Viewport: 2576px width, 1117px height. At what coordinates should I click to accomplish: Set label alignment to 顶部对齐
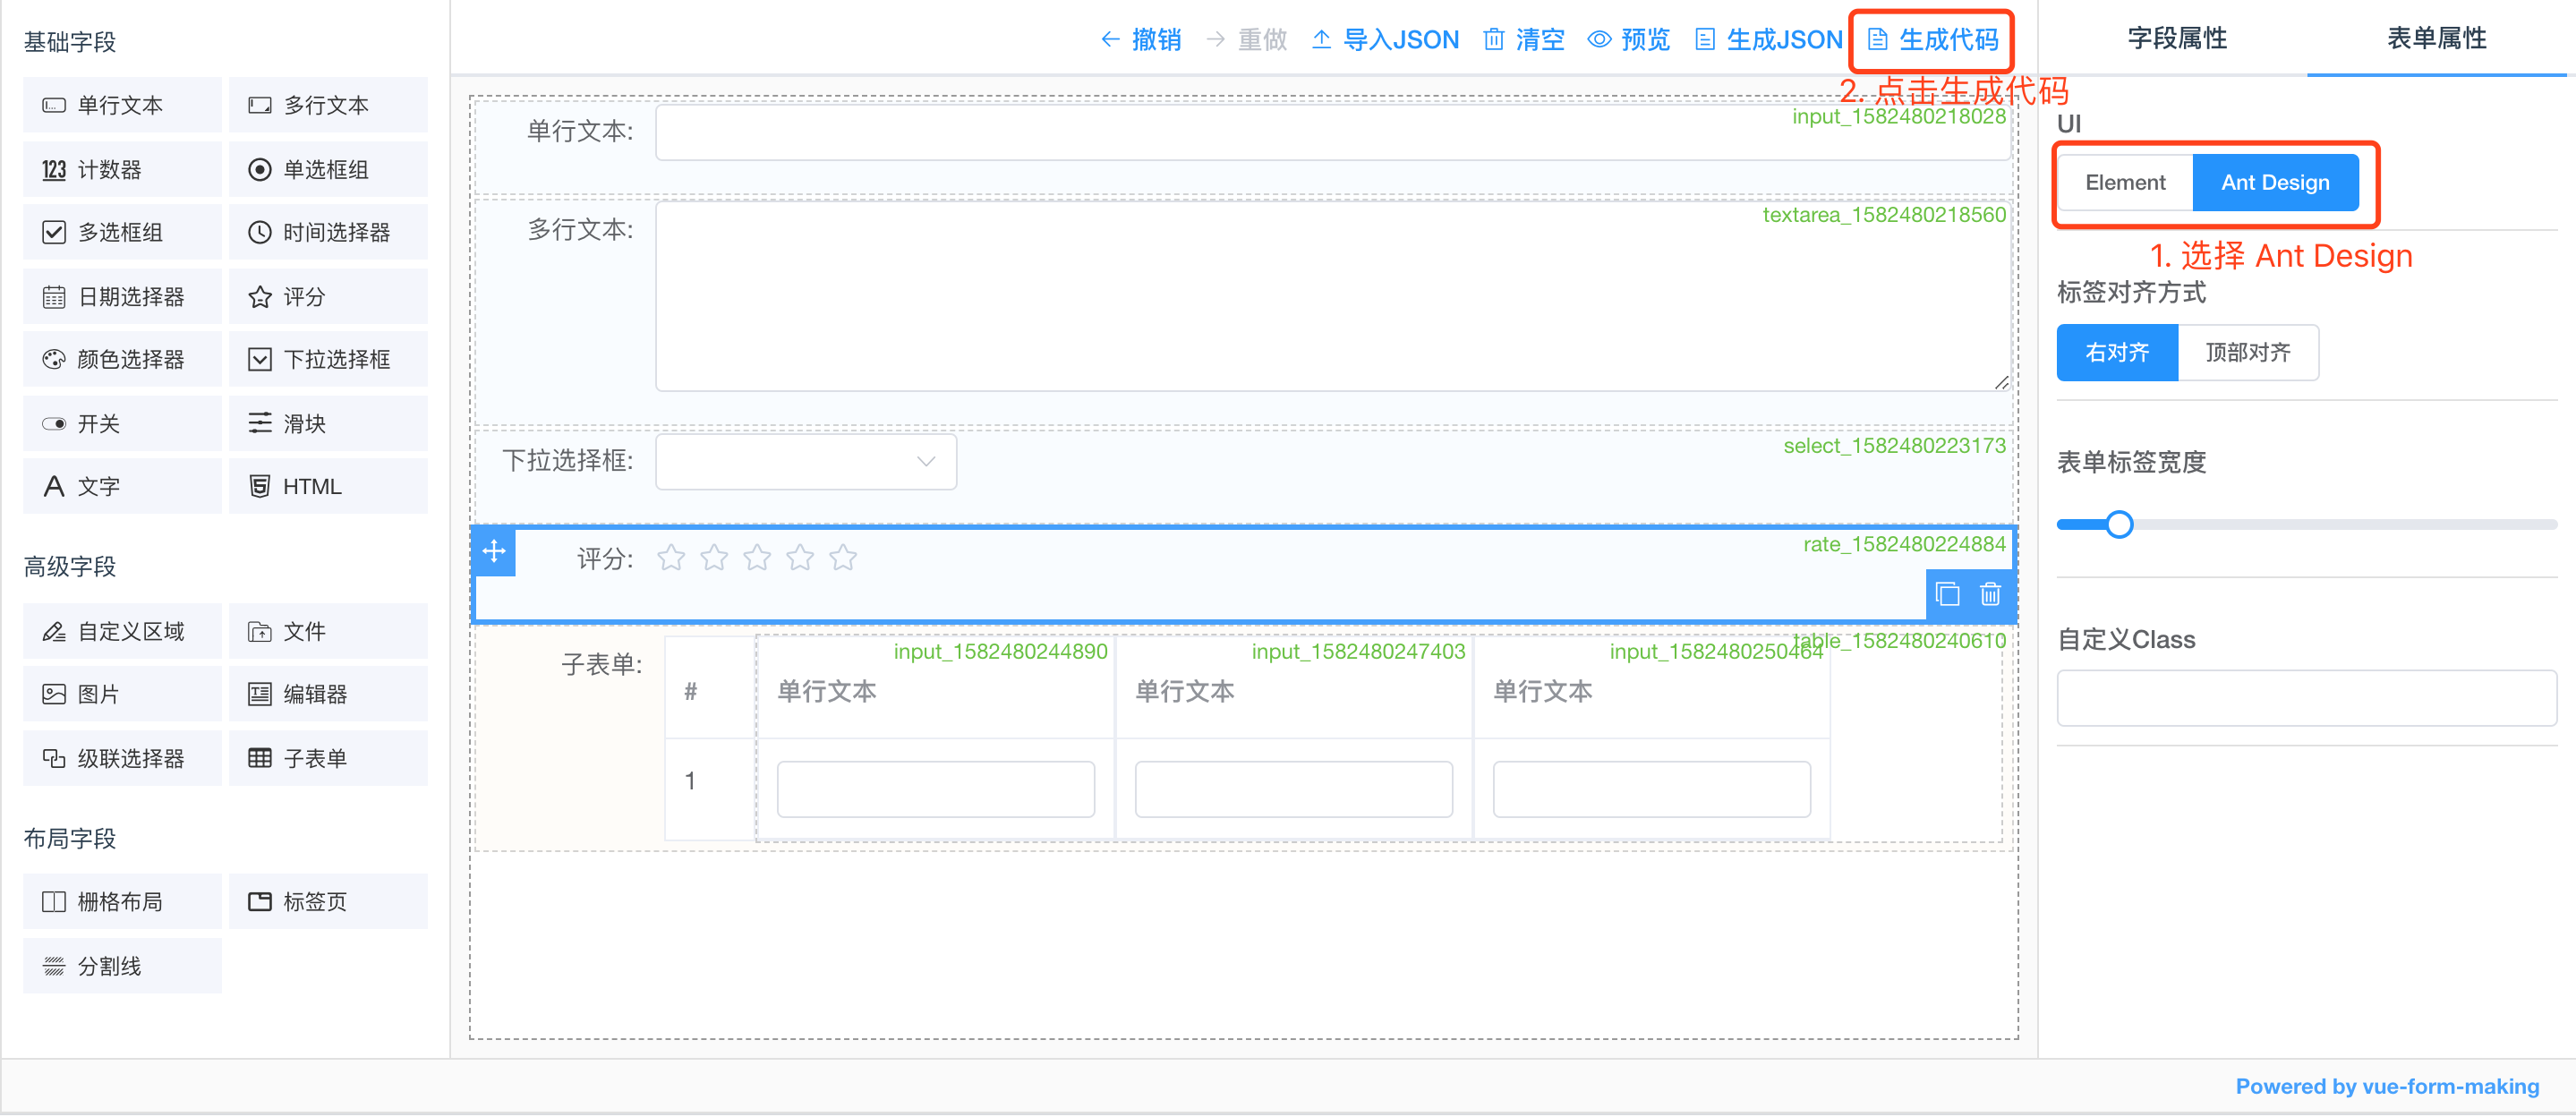coord(2248,352)
